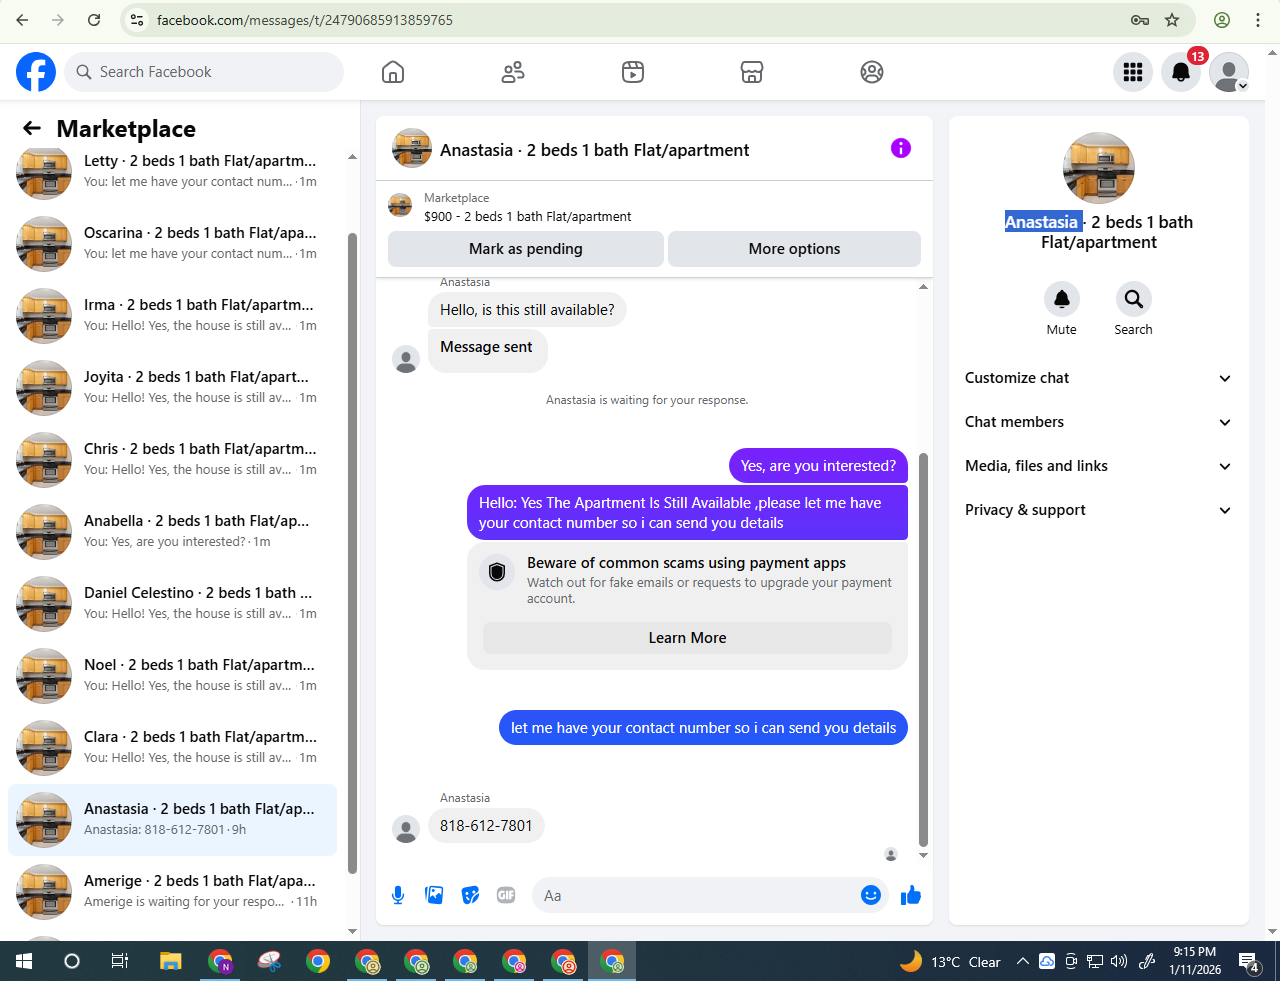Click the Search Facebook field

(x=205, y=72)
